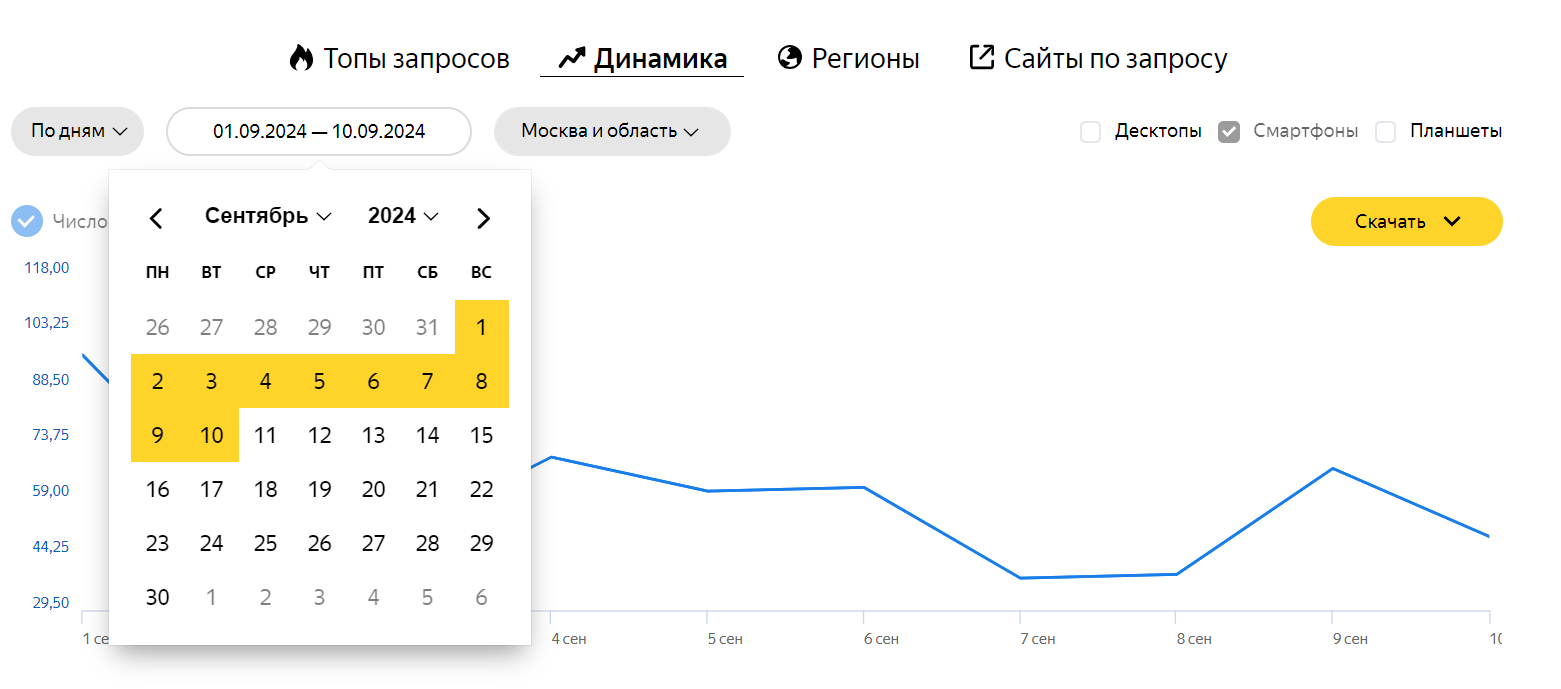Click the date range field 01.09.2024 — 10.09.2024

(318, 131)
